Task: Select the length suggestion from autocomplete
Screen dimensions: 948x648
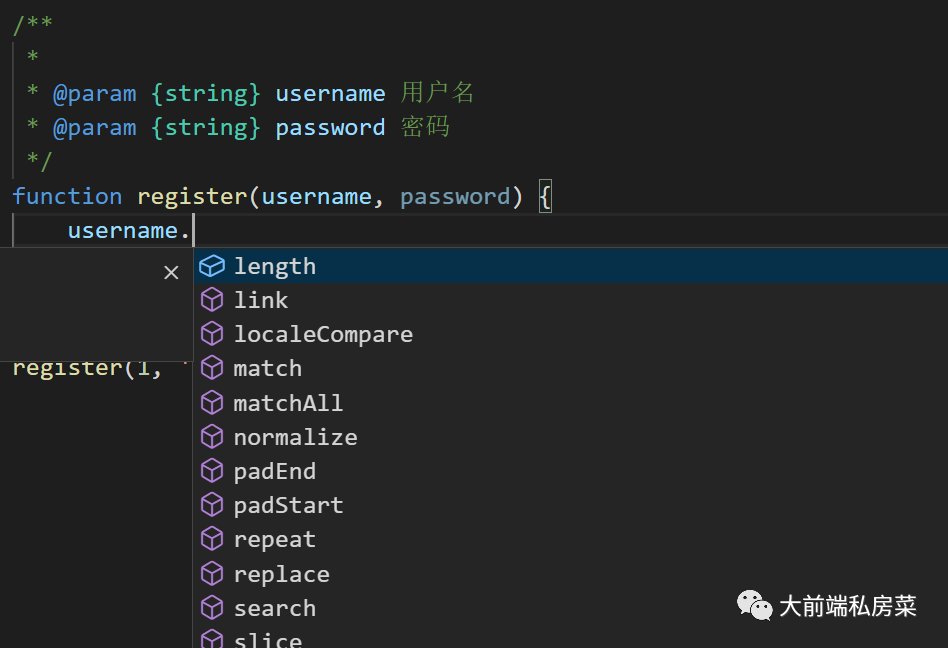Action: [274, 266]
